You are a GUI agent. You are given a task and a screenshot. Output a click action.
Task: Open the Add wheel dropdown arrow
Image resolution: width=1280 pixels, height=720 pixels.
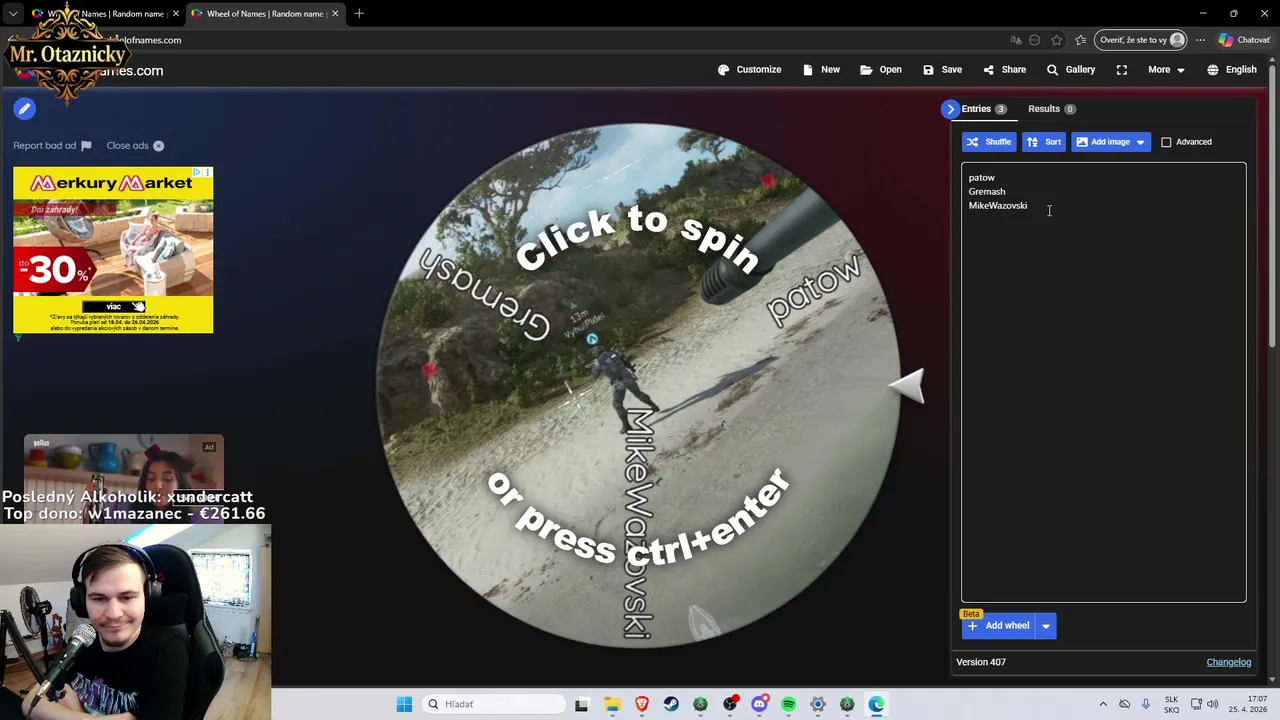(1046, 626)
